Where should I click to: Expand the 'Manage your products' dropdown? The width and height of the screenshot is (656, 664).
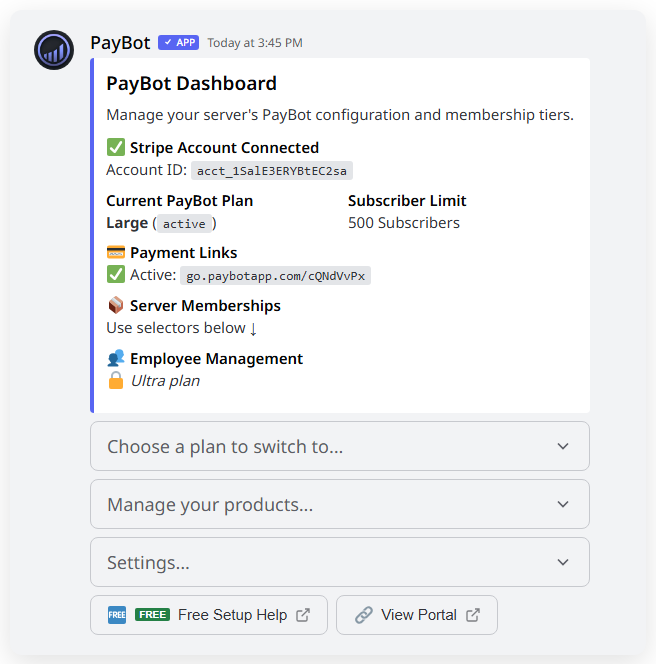(x=340, y=505)
